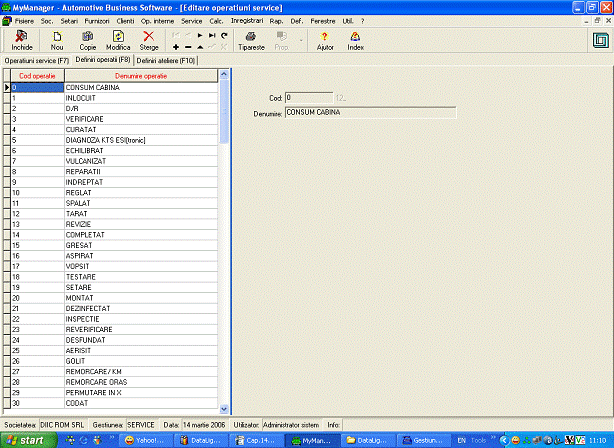
Task: Click the Cod operatie column header
Action: (37, 76)
